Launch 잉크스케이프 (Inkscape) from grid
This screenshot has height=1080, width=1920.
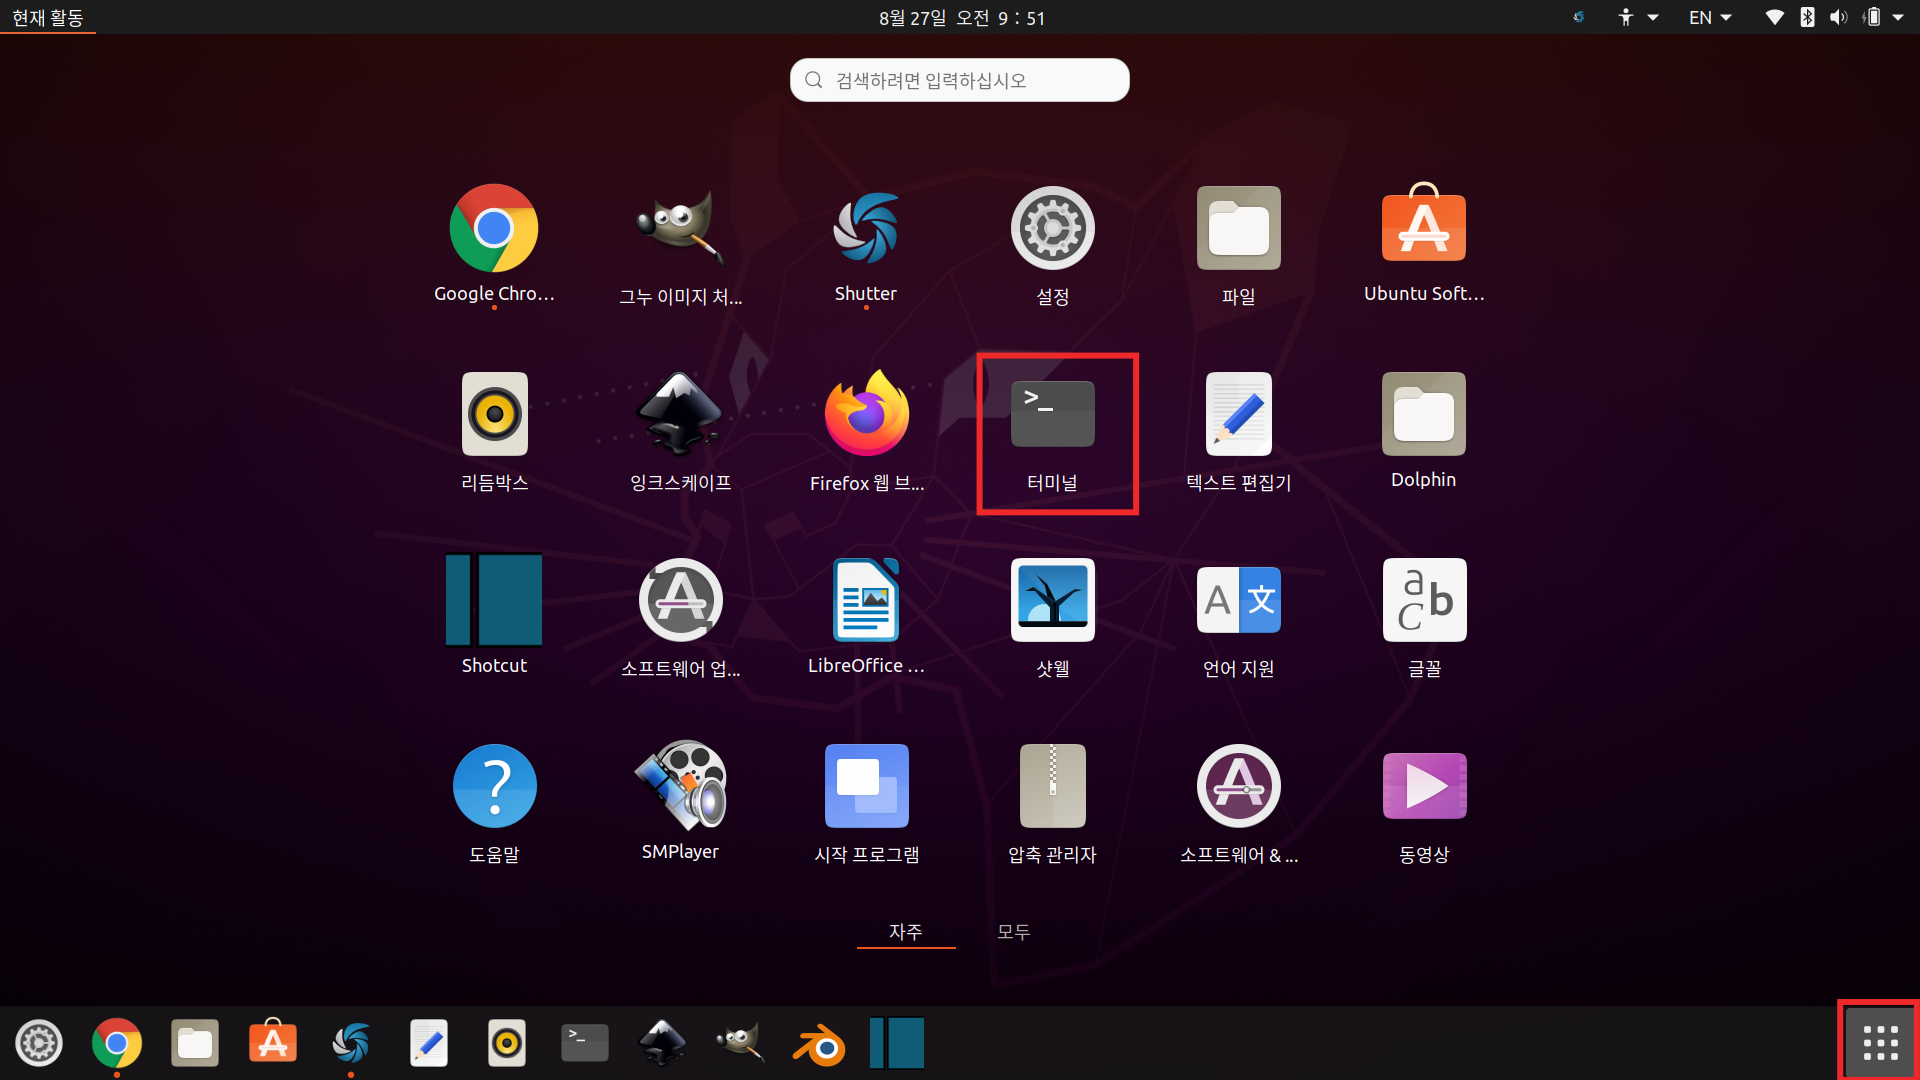click(680, 415)
